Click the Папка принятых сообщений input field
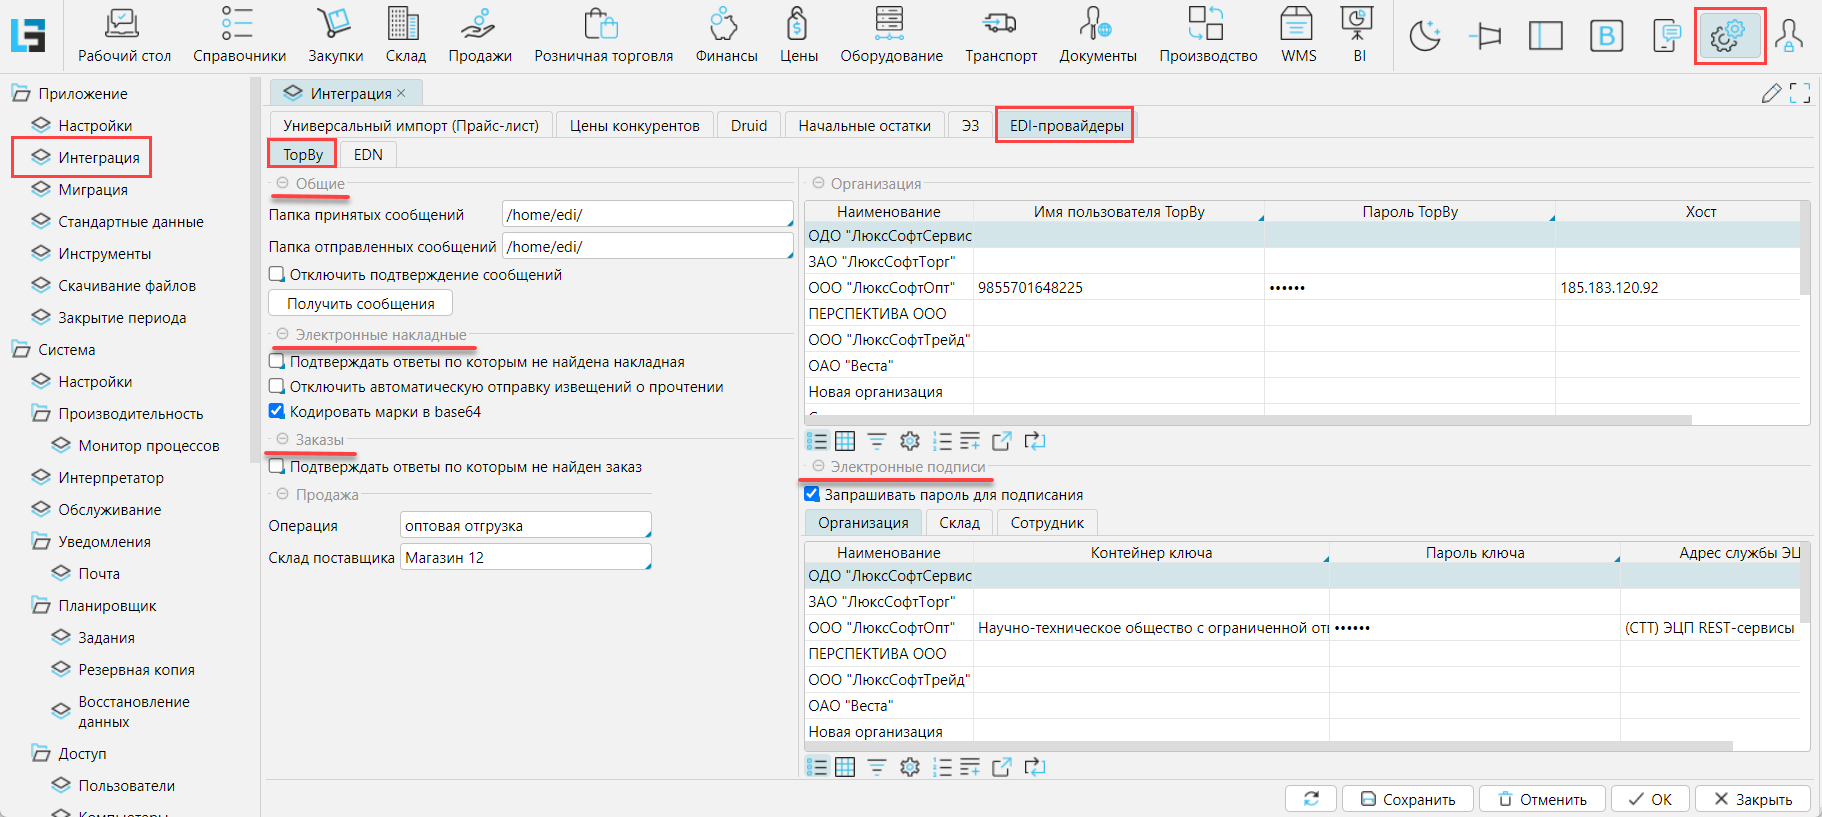 pyautogui.click(x=646, y=214)
